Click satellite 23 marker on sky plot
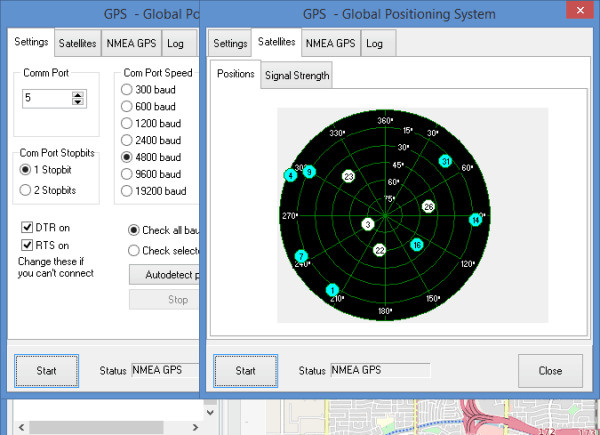Viewport: 600px width, 435px height. click(348, 176)
